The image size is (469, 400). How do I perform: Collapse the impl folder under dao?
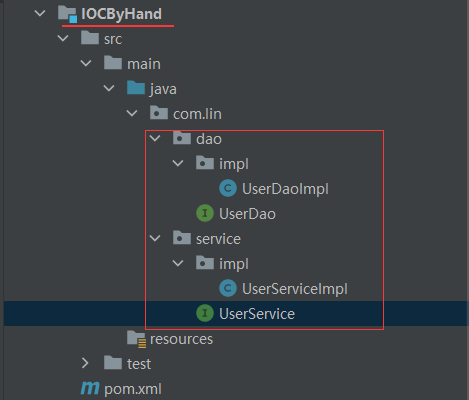coord(178,163)
